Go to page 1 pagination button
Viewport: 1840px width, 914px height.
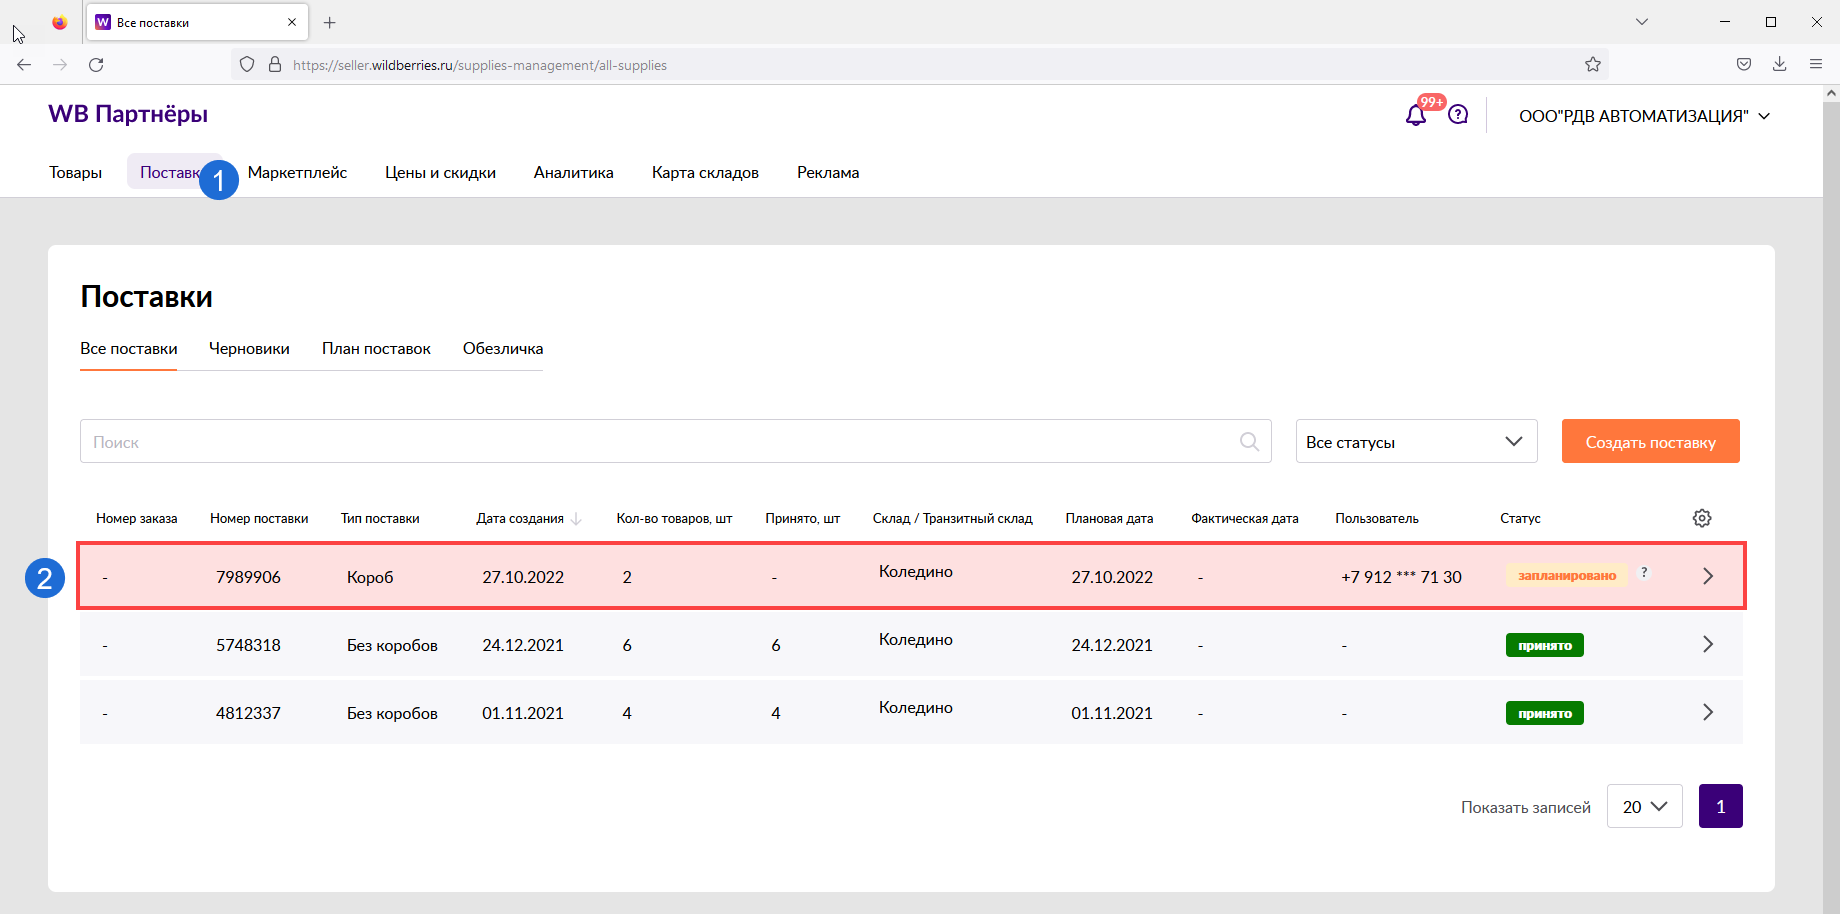[1720, 807]
